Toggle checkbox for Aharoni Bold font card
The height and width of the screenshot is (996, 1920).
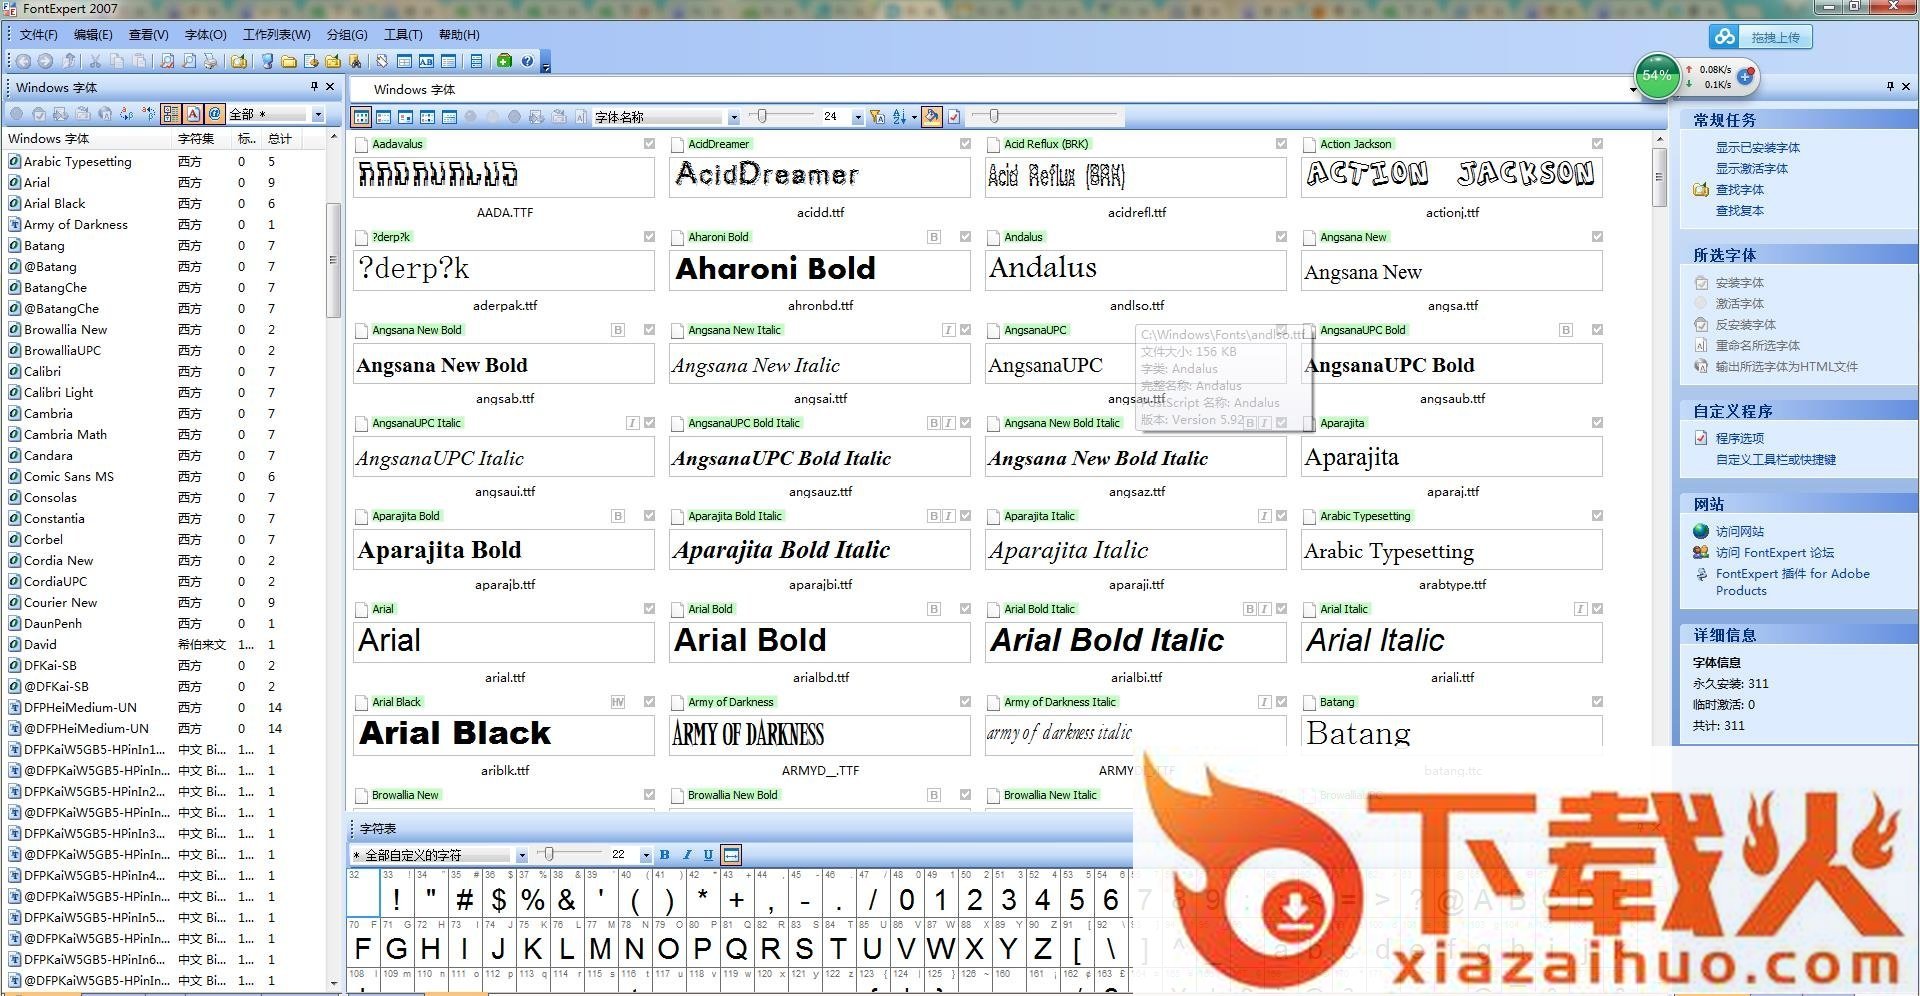click(x=965, y=237)
